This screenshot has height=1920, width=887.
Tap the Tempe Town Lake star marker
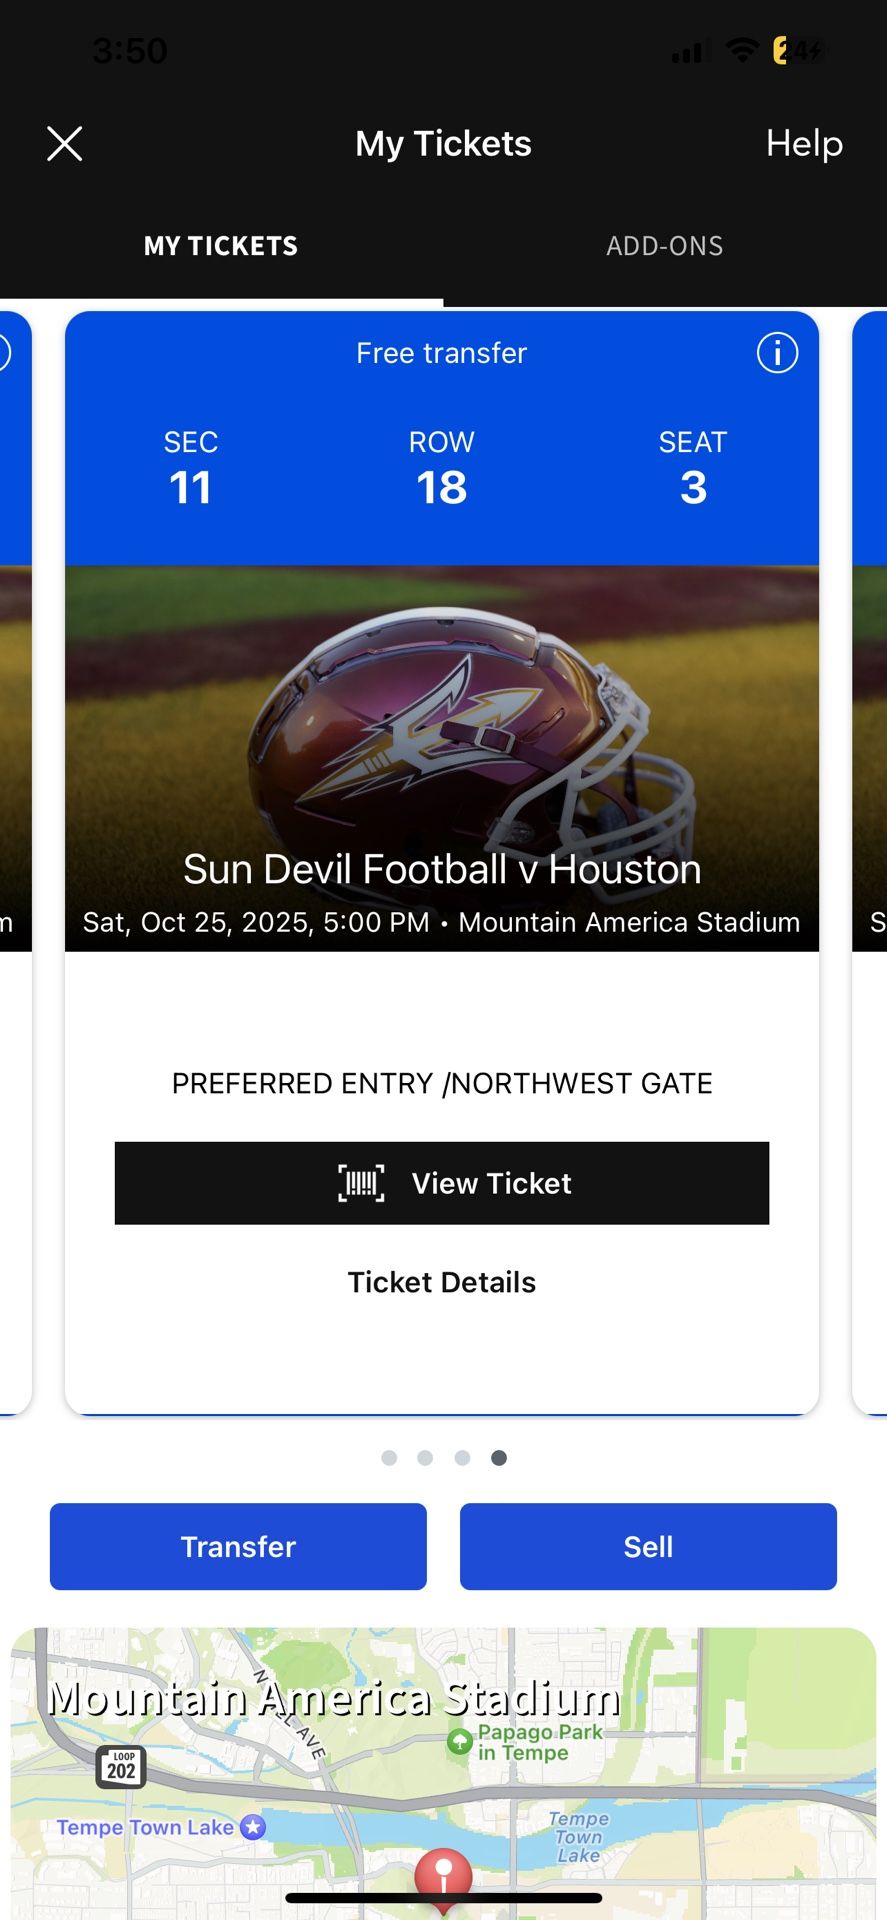254,1827
